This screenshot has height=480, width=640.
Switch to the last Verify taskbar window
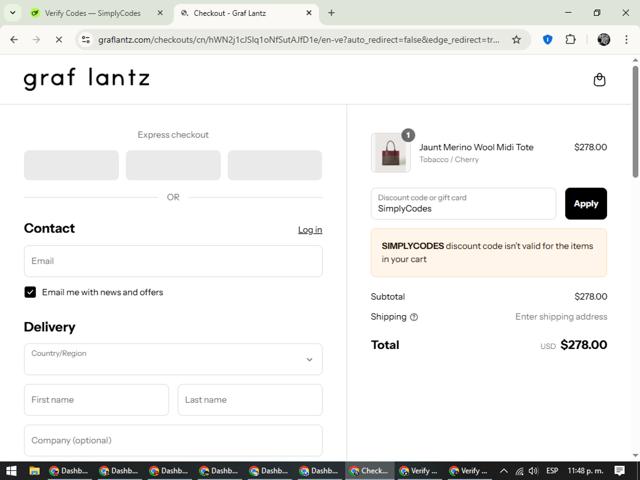[x=469, y=471]
